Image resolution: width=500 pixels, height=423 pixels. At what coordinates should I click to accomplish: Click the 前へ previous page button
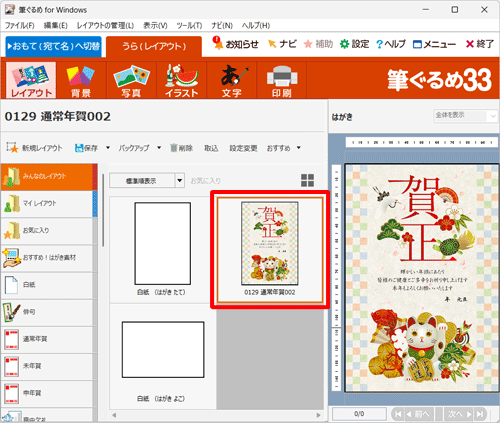pos(419,414)
